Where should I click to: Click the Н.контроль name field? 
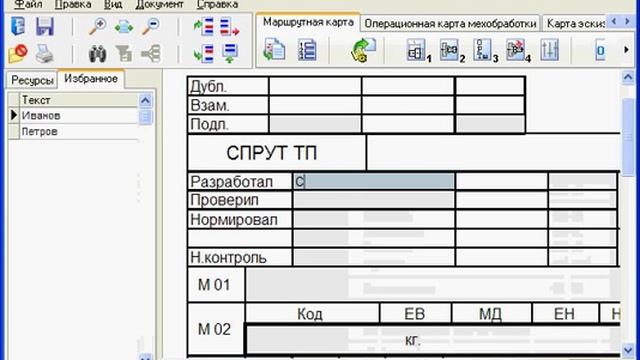pos(373,257)
